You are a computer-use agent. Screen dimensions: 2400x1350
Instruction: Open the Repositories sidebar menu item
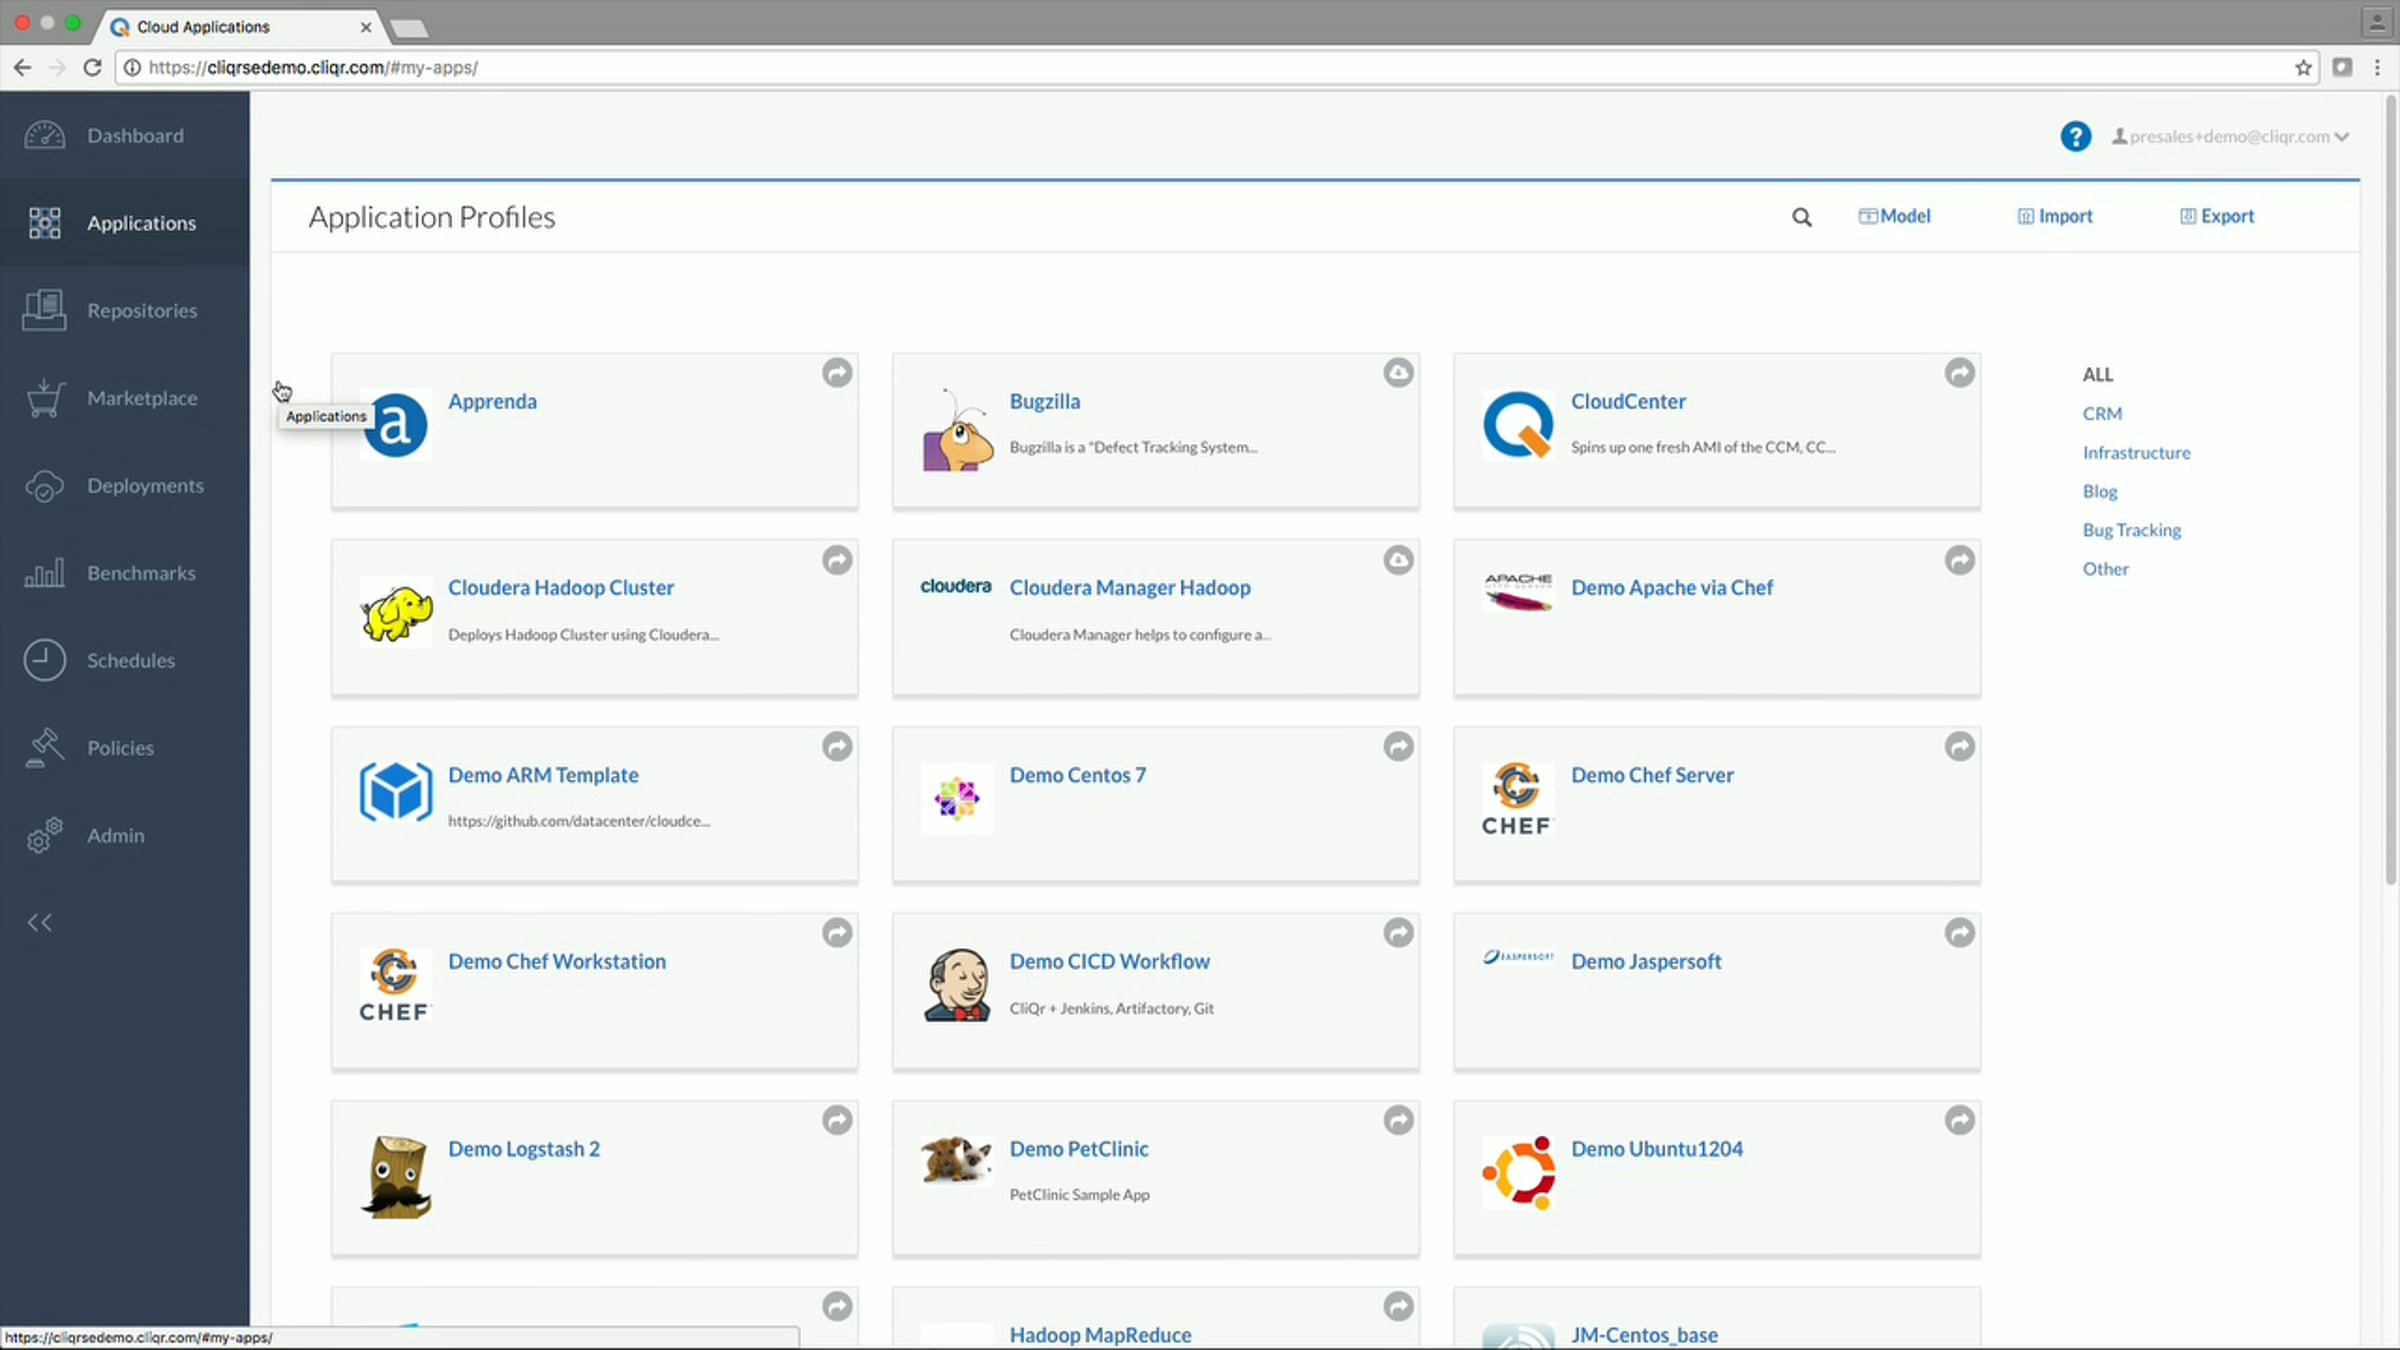[141, 311]
